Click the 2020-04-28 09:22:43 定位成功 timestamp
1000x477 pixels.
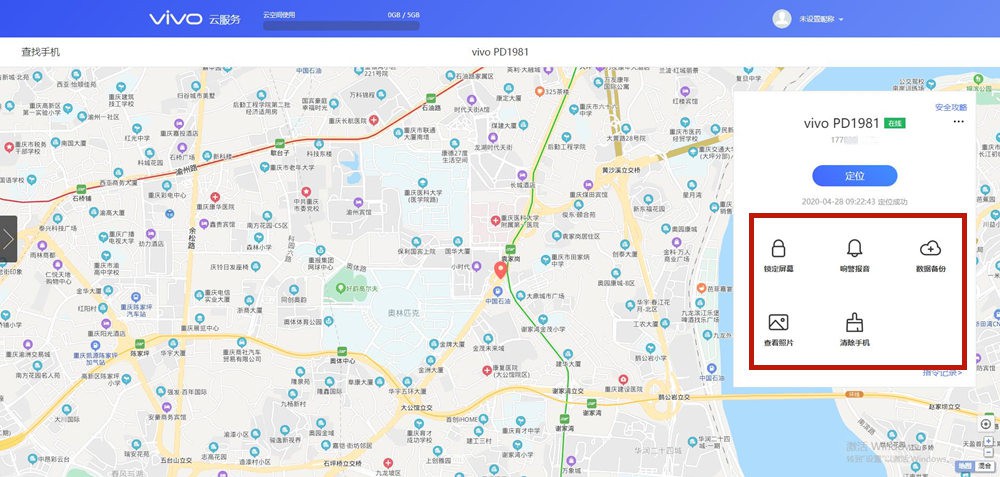click(855, 202)
